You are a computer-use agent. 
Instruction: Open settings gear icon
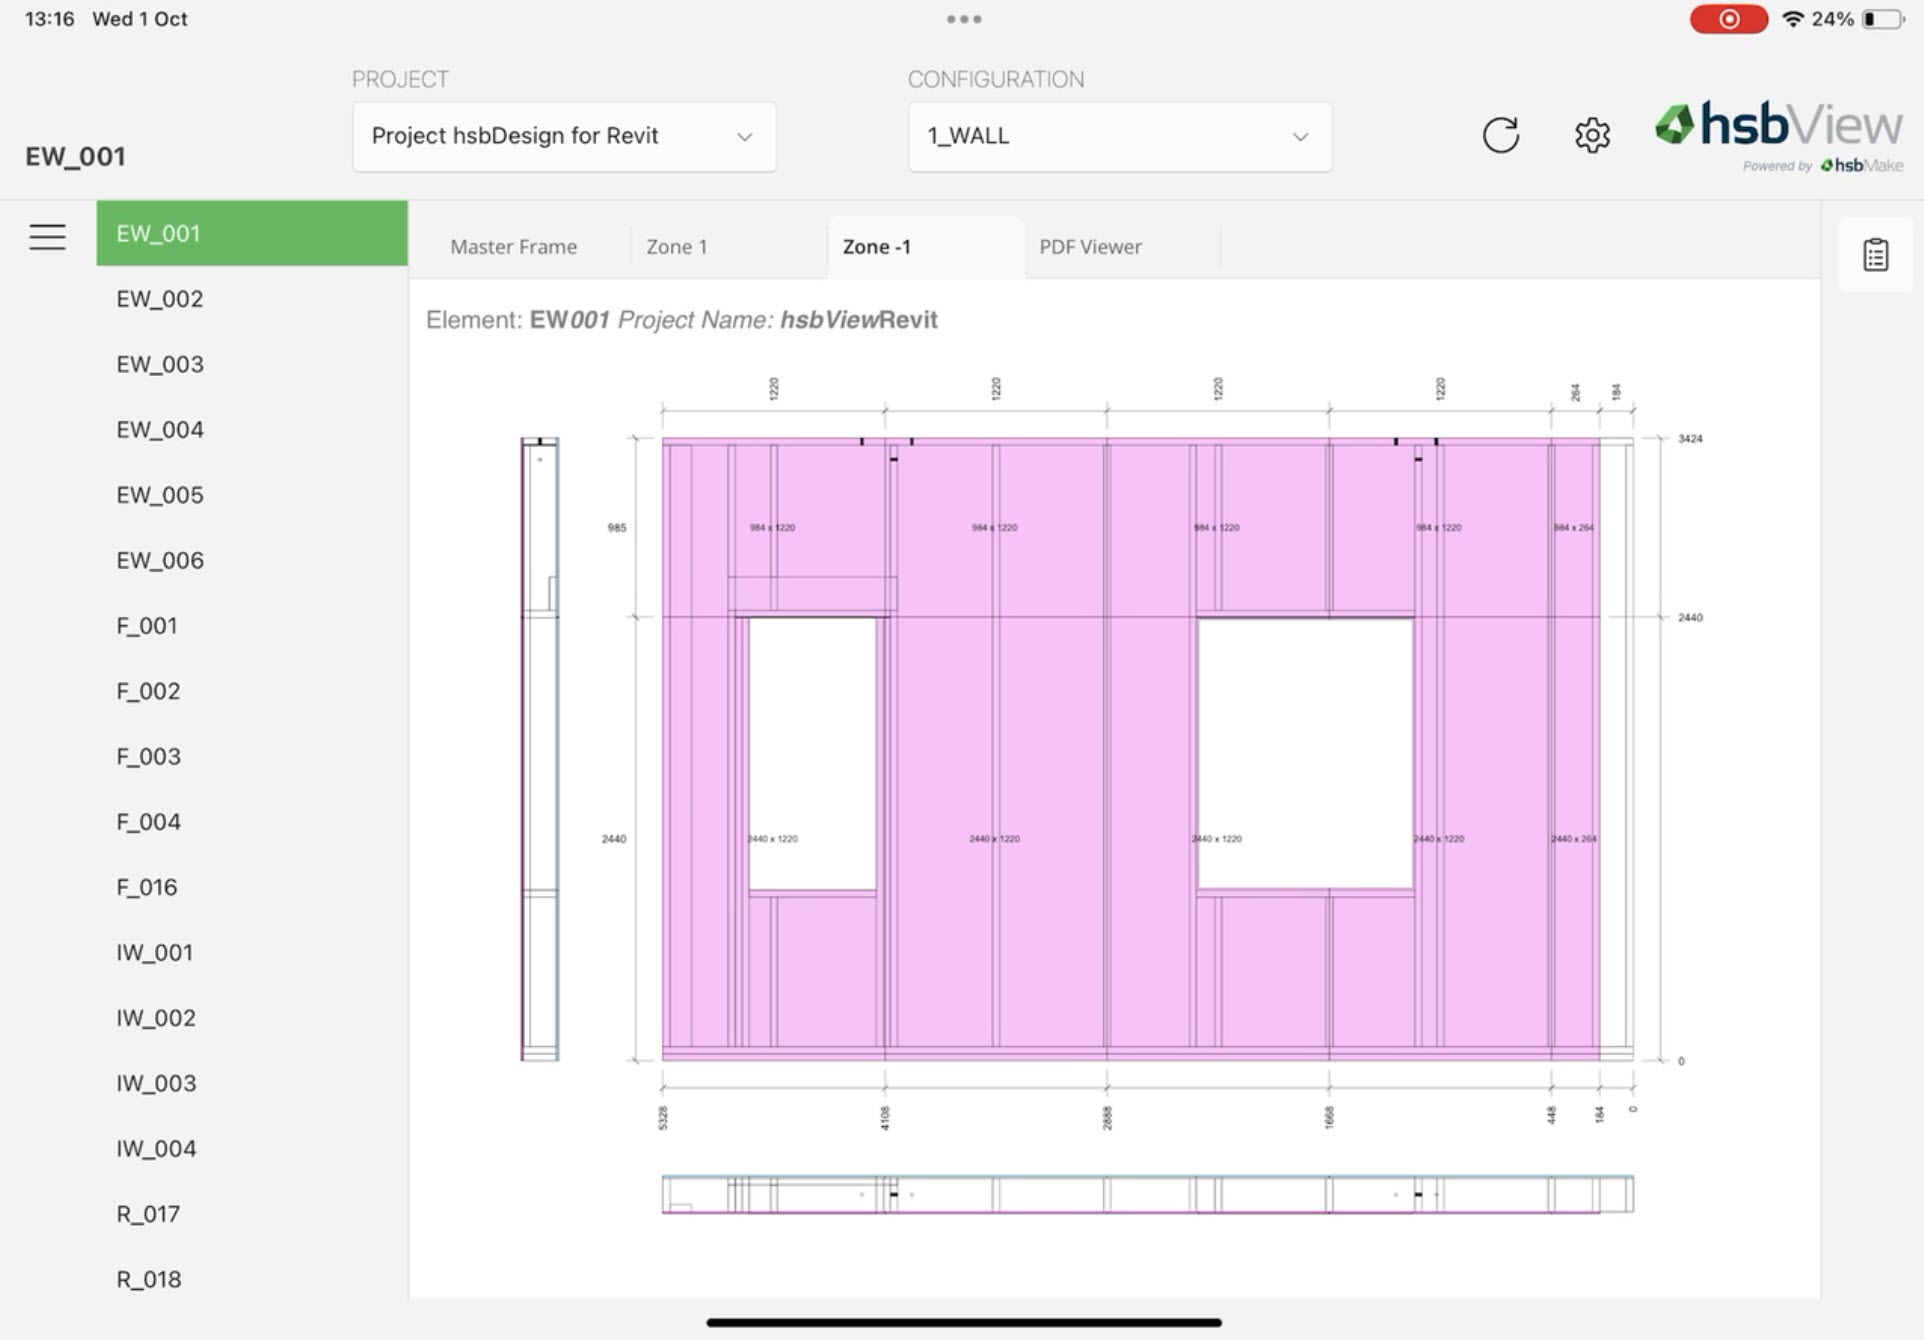1592,135
